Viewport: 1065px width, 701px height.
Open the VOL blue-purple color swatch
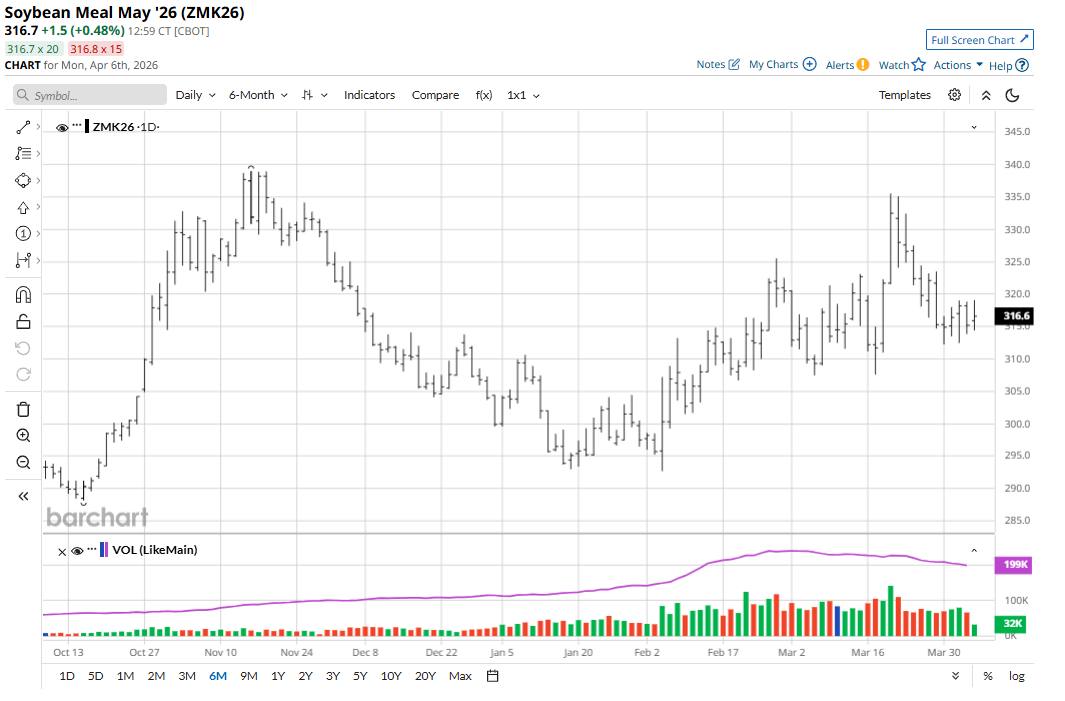coord(104,550)
